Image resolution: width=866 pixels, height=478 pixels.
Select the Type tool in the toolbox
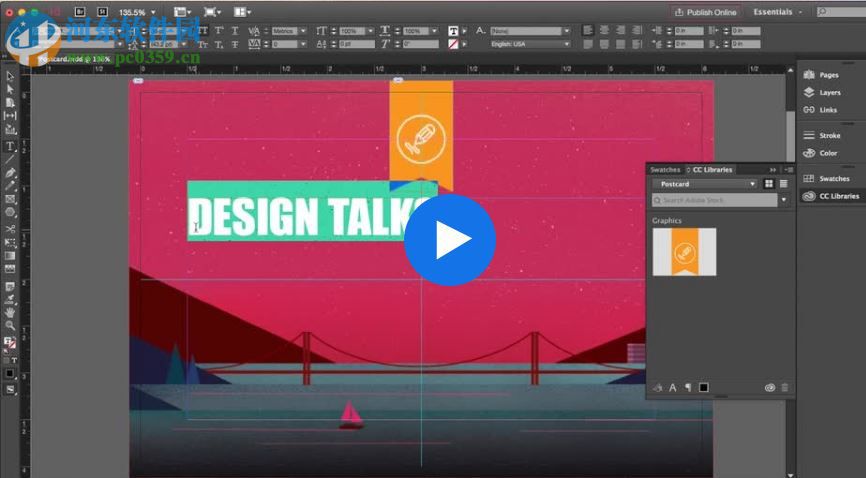10,146
